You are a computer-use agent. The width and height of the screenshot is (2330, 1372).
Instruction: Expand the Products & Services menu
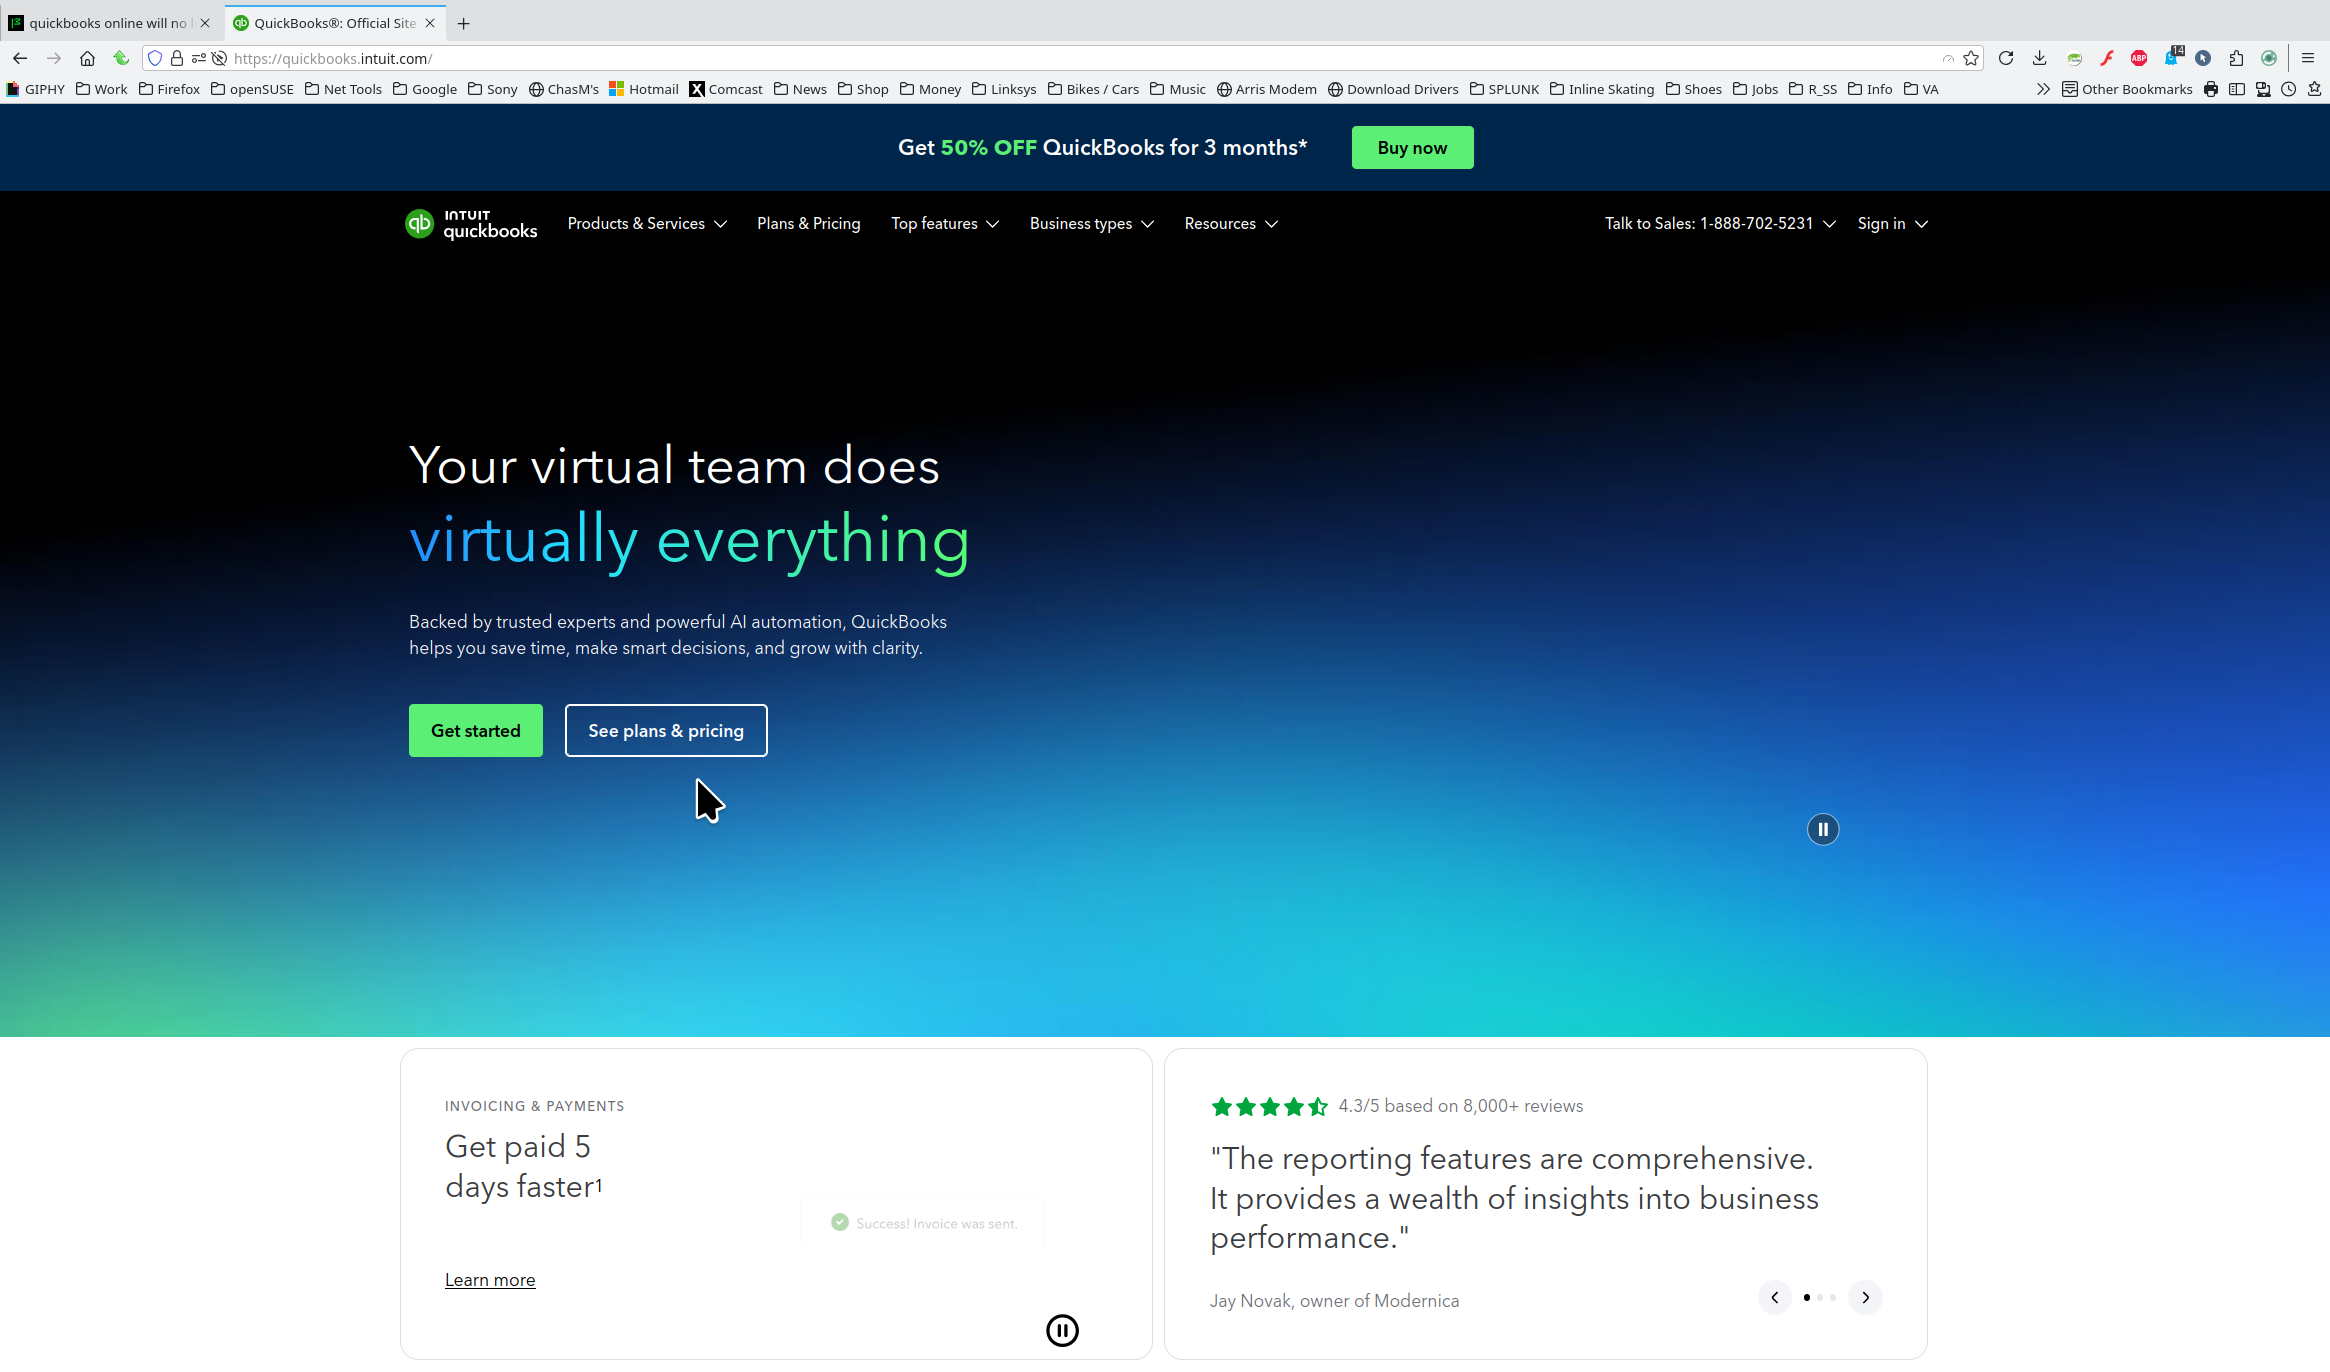646,224
